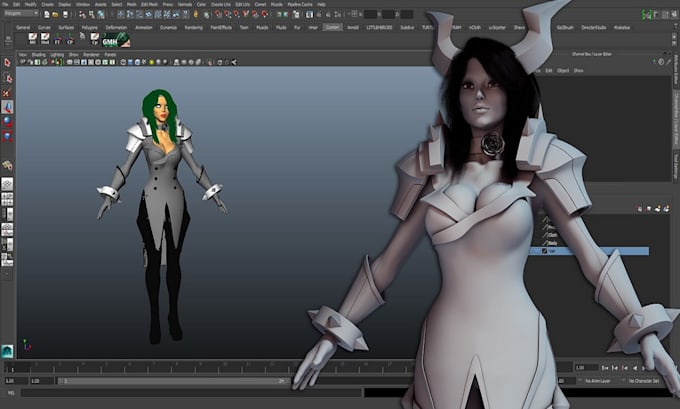Select by component type icon
This screenshot has height=409, width=680.
(101, 14)
